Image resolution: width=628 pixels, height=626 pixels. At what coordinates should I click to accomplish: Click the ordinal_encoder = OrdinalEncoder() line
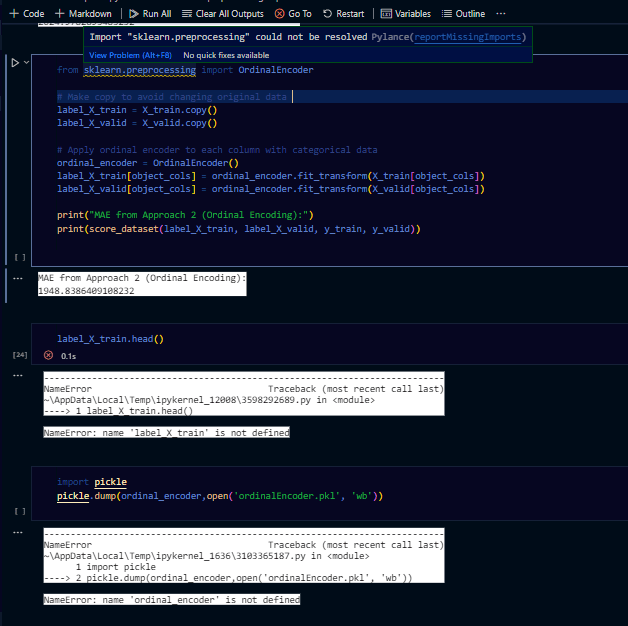pos(148,163)
